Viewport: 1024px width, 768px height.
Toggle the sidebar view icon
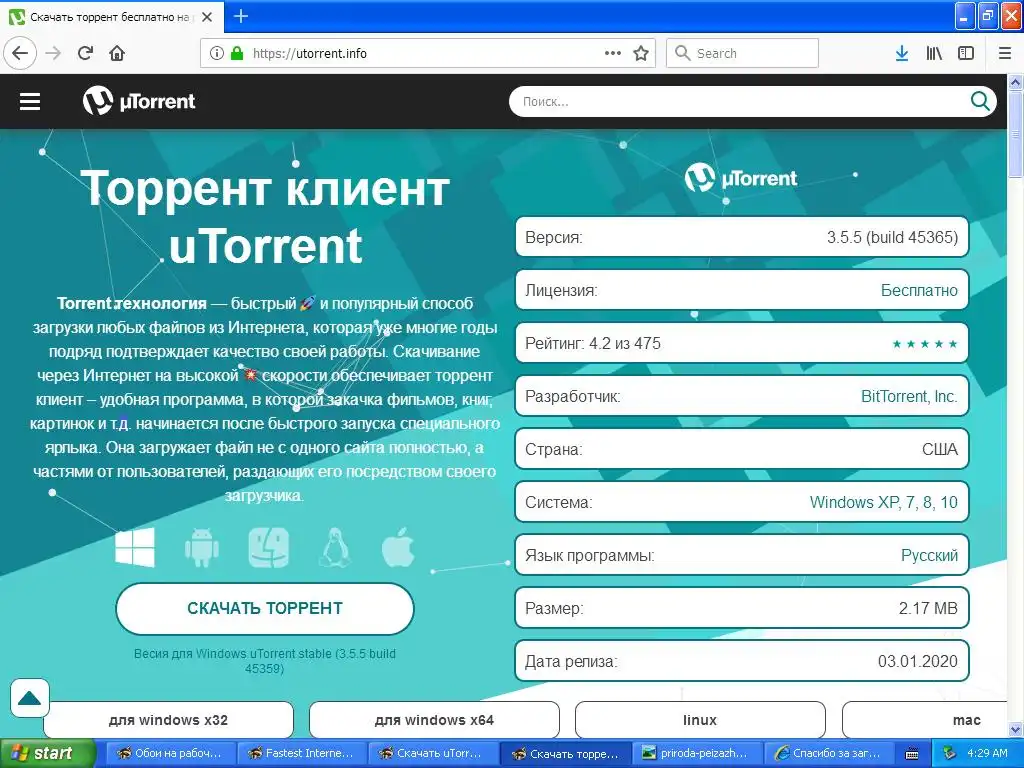[x=966, y=53]
